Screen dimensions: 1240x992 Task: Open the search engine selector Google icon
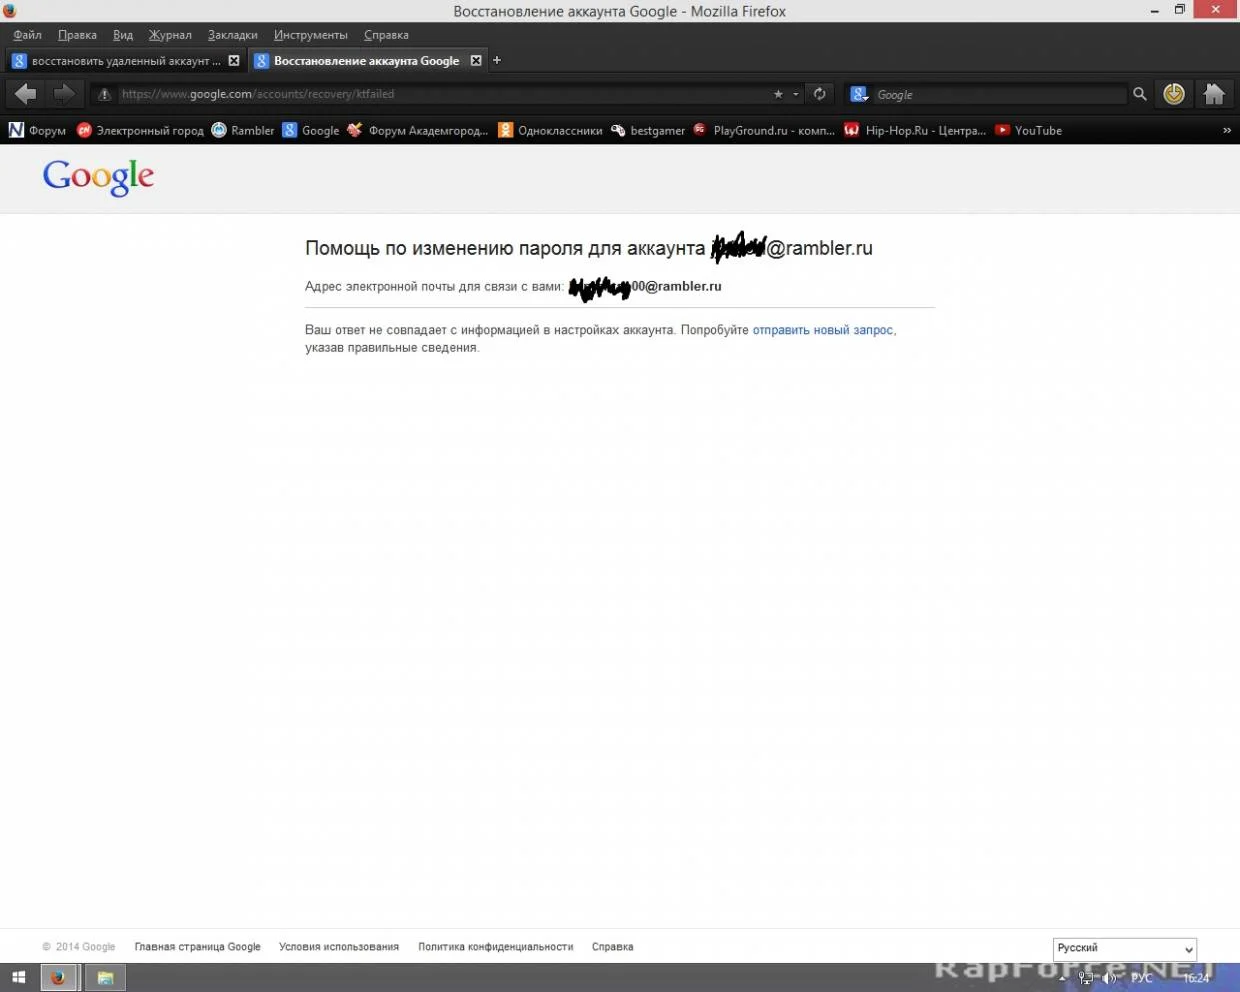859,94
